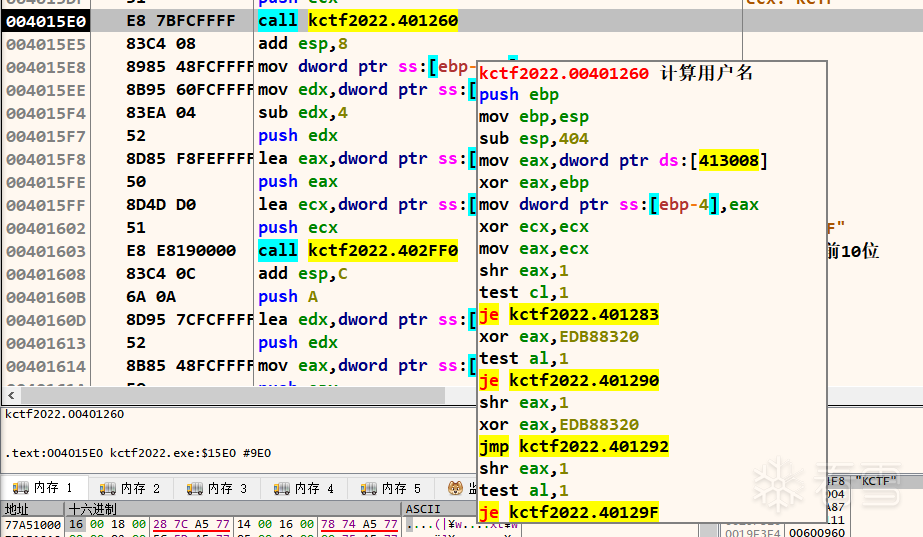Click the underlined 28 7C A5 77 bytes
923x537 pixels.
(191, 524)
